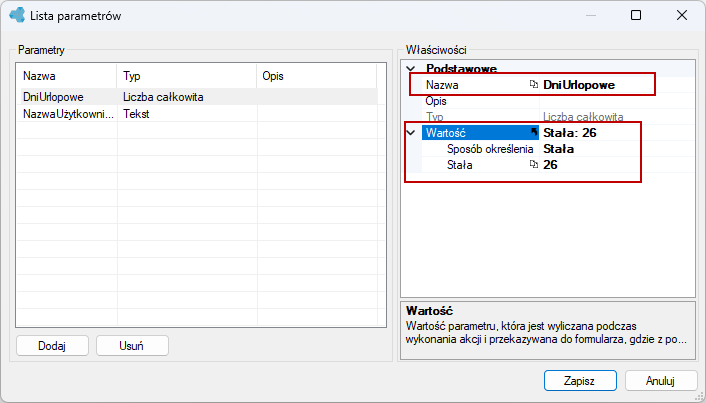Cancel with the Anuluj button
The height and width of the screenshot is (403, 706).
(661, 381)
